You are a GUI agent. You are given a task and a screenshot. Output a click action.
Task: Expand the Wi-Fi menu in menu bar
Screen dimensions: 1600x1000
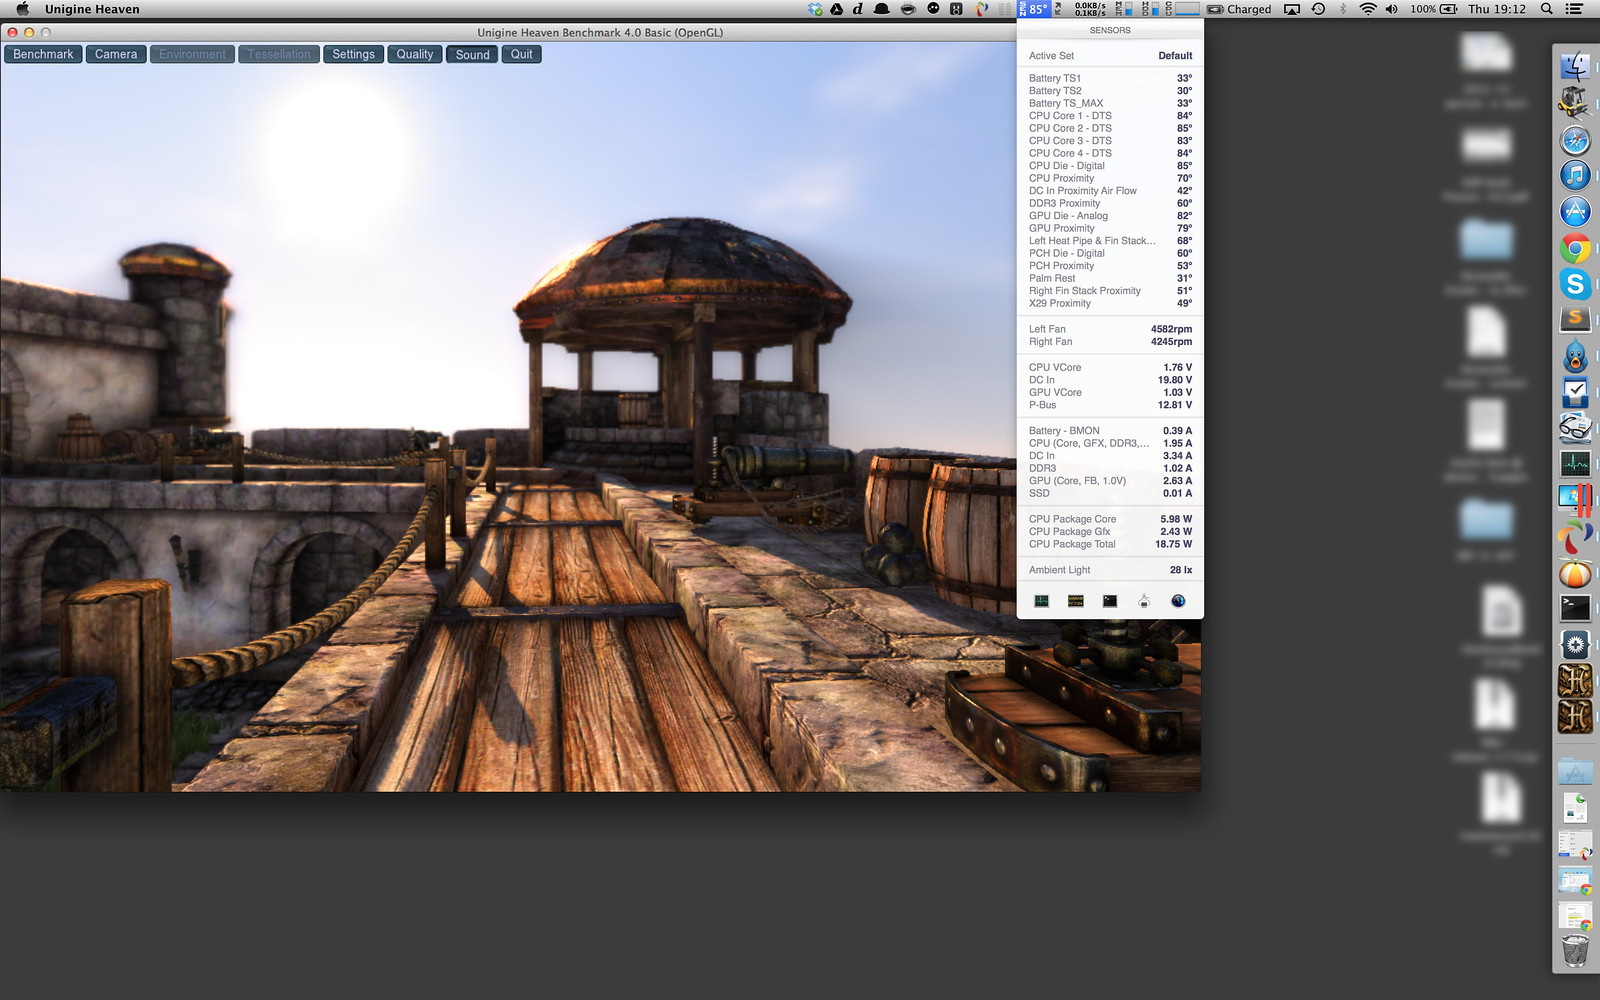point(1368,9)
